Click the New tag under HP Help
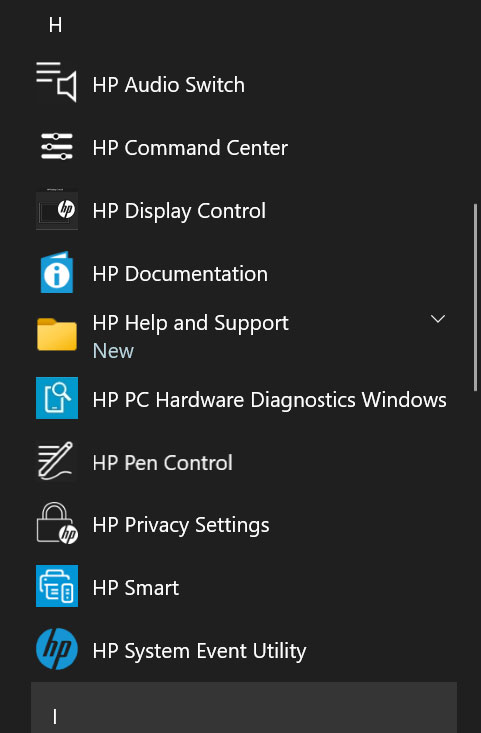 point(113,351)
